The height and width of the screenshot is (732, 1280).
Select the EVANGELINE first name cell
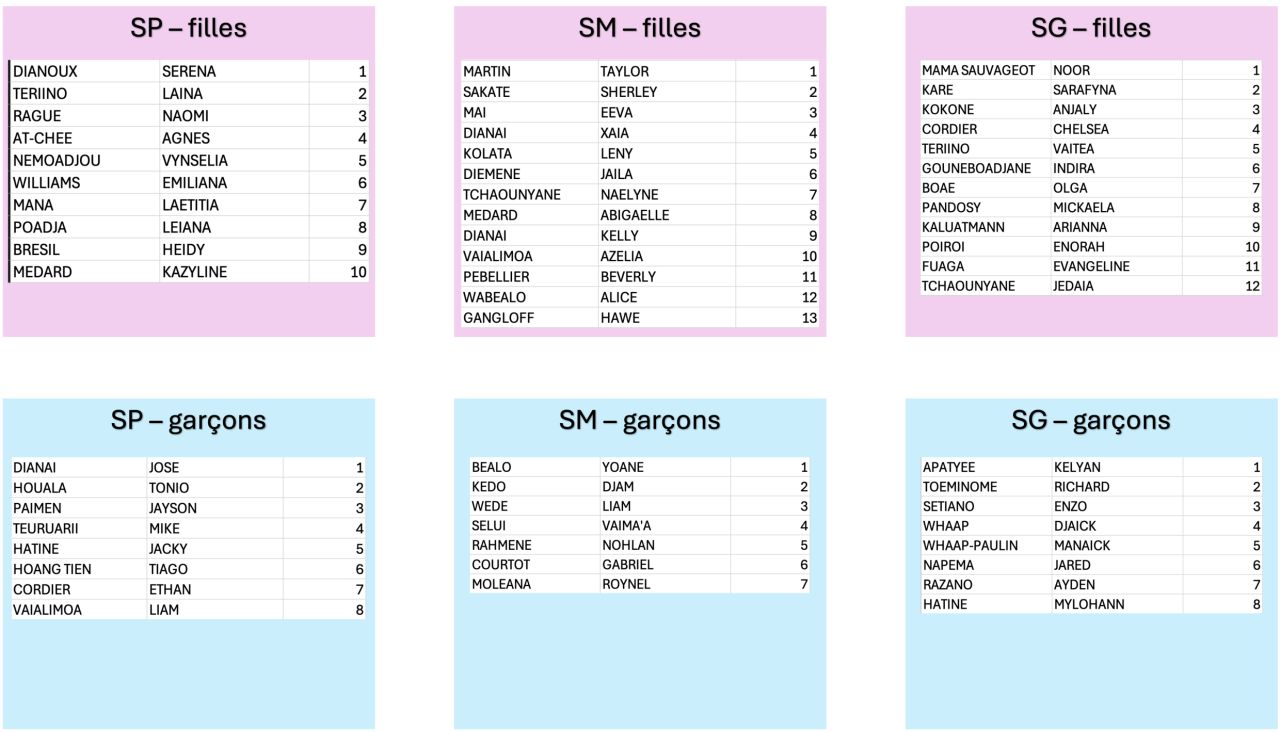pyautogui.click(x=1117, y=266)
